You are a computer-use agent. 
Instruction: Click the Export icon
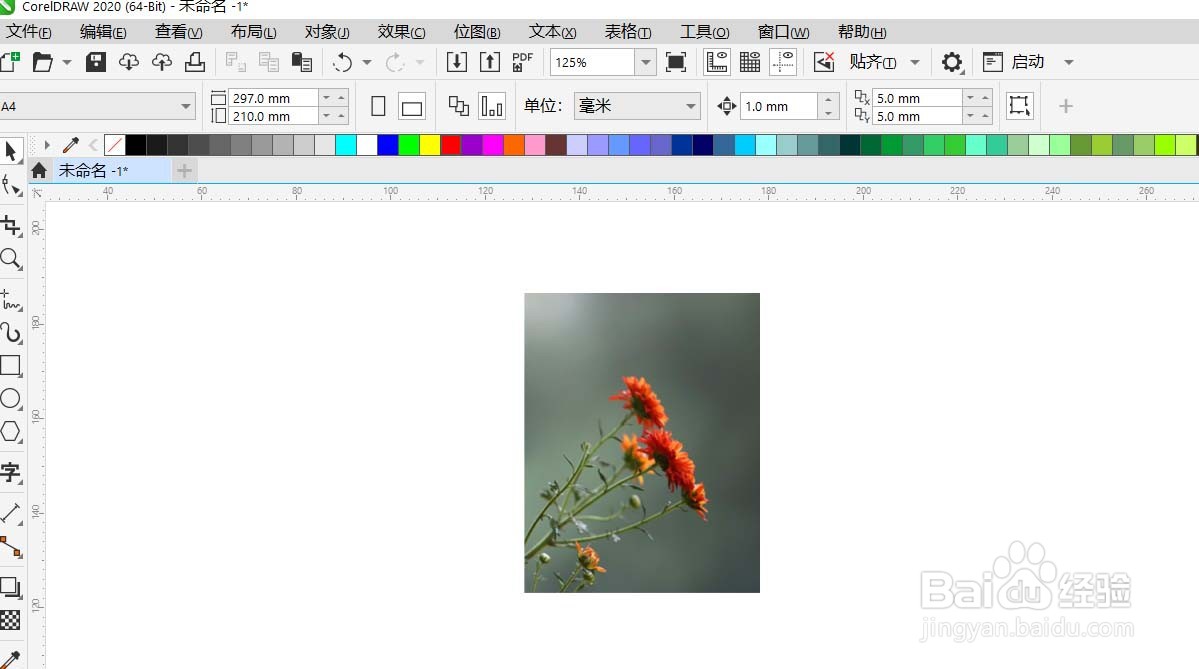click(x=489, y=62)
